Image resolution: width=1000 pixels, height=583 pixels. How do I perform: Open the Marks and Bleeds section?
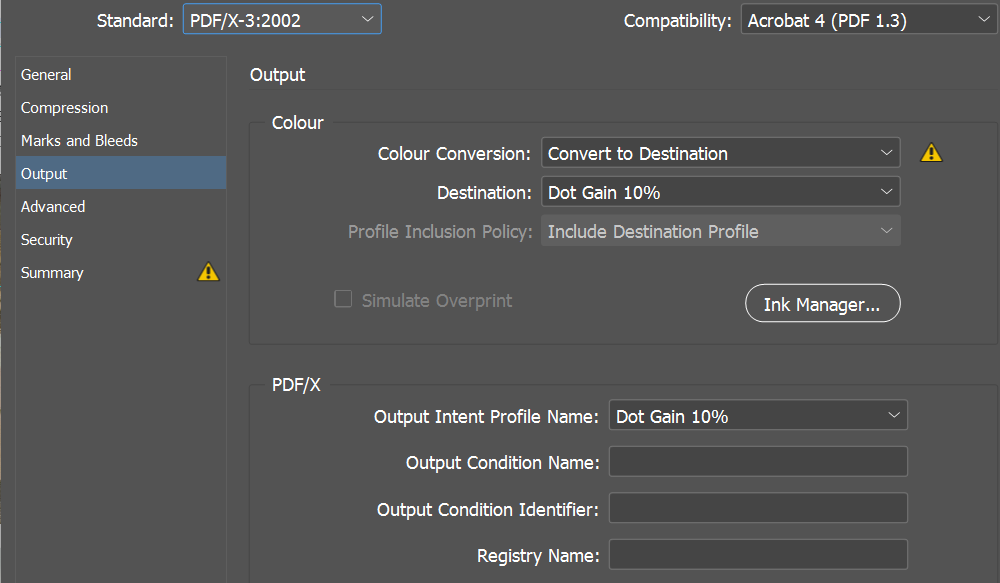pyautogui.click(x=79, y=141)
